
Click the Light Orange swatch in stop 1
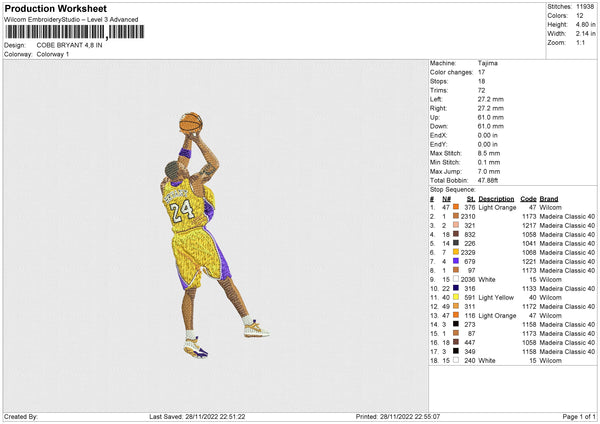coord(456,207)
